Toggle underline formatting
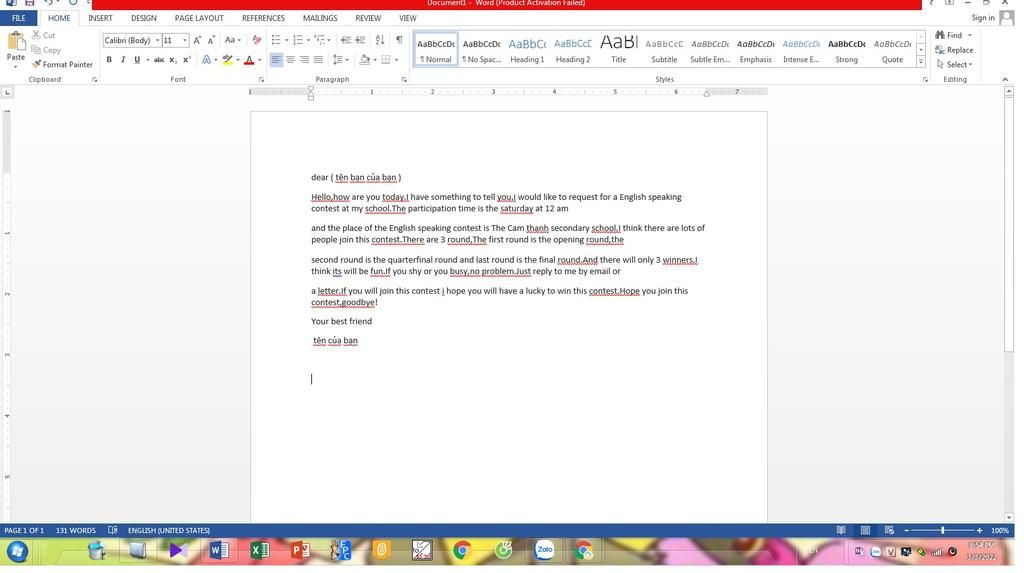This screenshot has height=573, width=1024. (x=136, y=59)
